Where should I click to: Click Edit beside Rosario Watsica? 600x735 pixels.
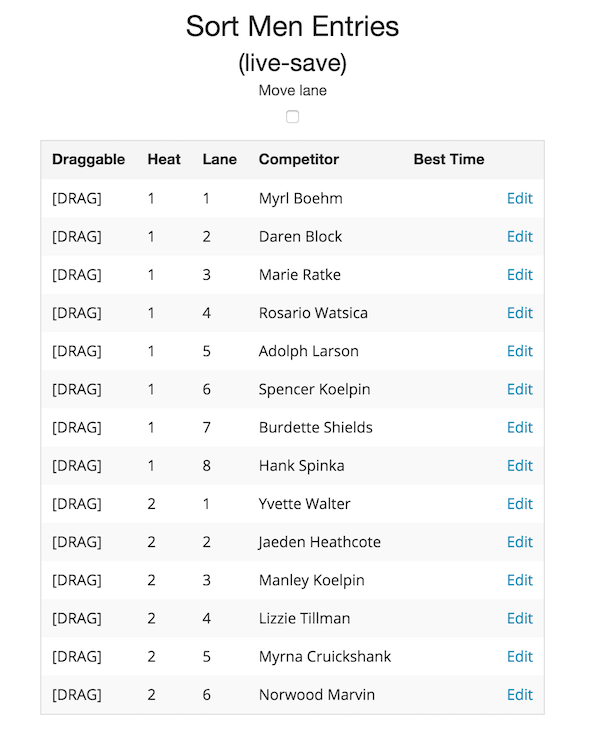coord(519,313)
